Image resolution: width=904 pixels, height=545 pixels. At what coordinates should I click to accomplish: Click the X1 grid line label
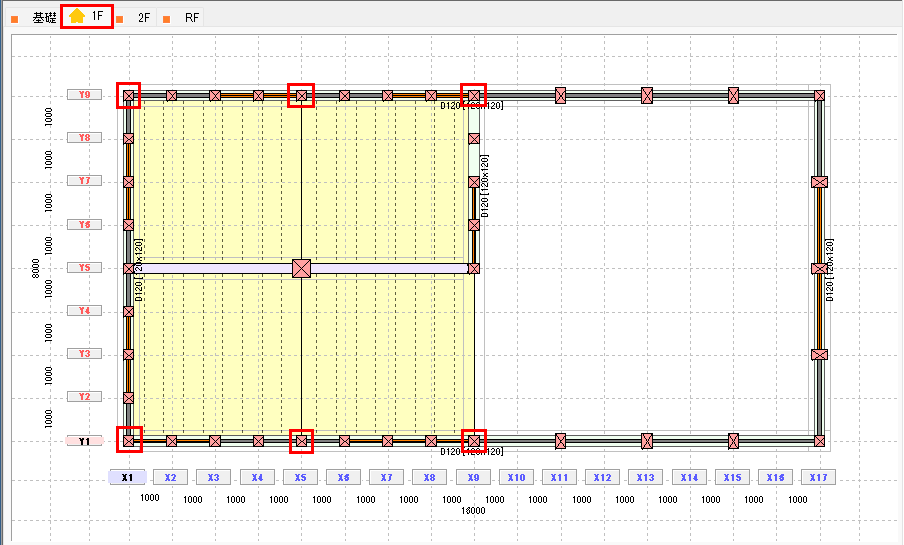coord(127,478)
